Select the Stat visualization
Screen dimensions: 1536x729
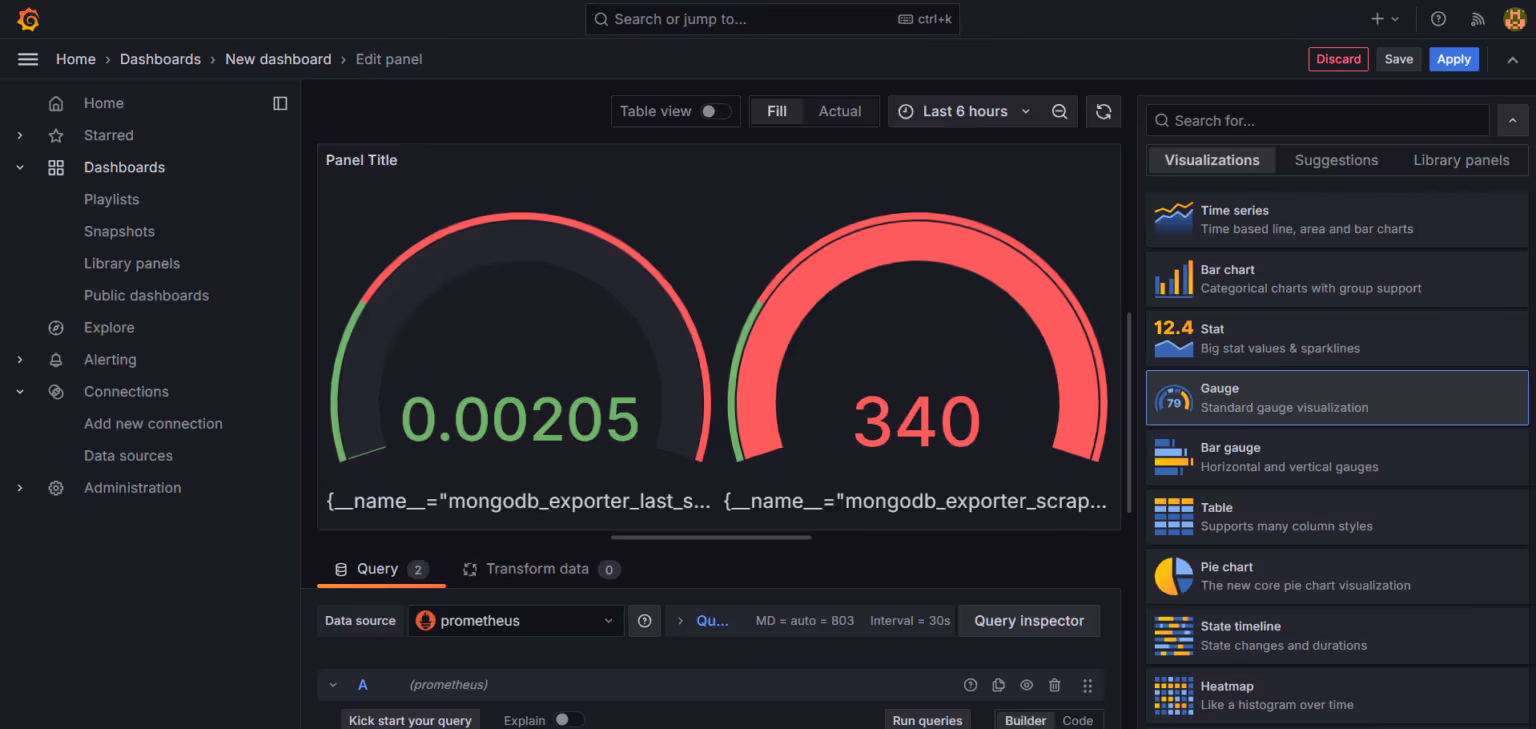point(1337,338)
